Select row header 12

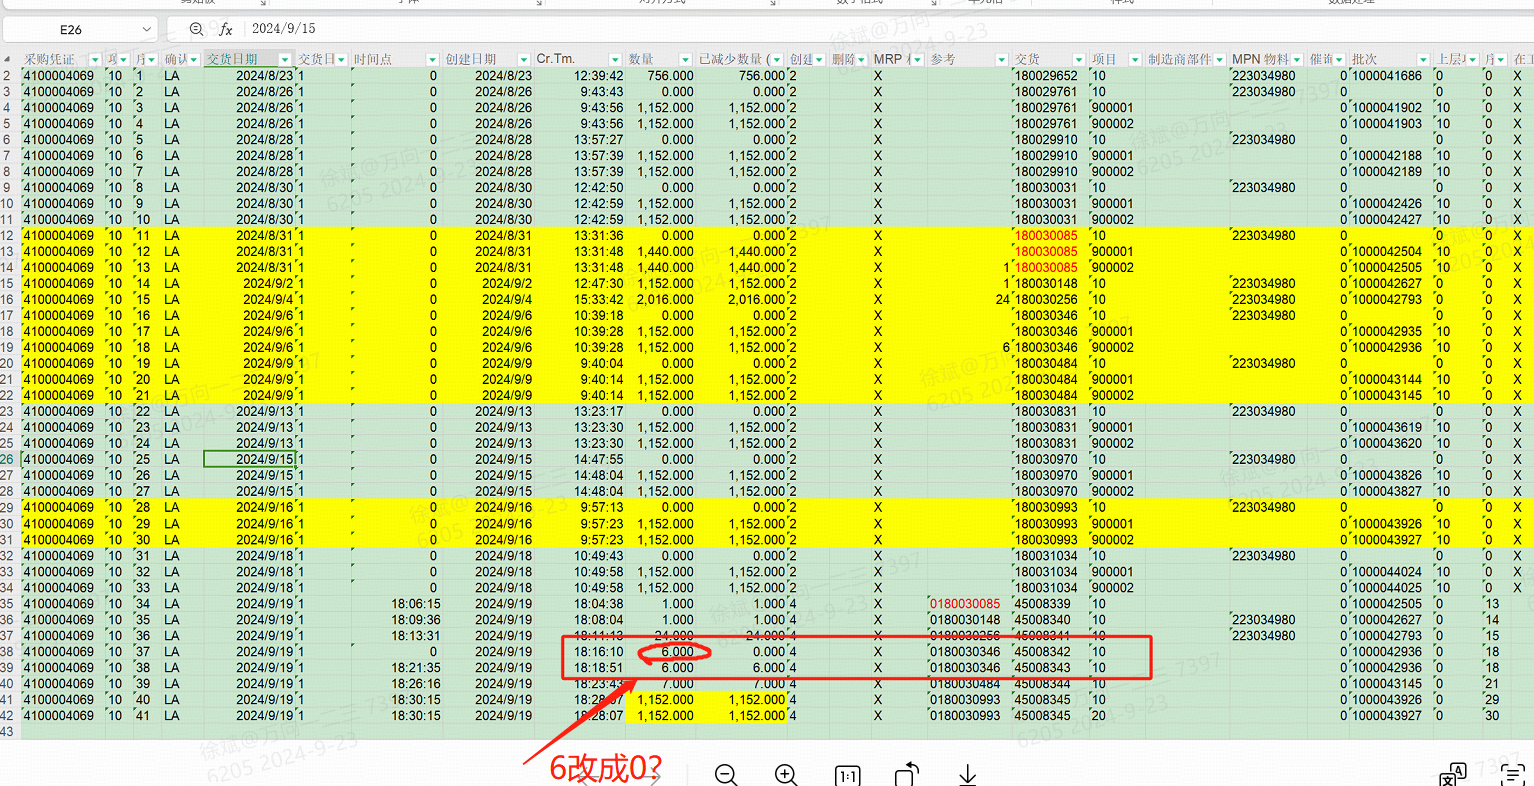click(9, 236)
